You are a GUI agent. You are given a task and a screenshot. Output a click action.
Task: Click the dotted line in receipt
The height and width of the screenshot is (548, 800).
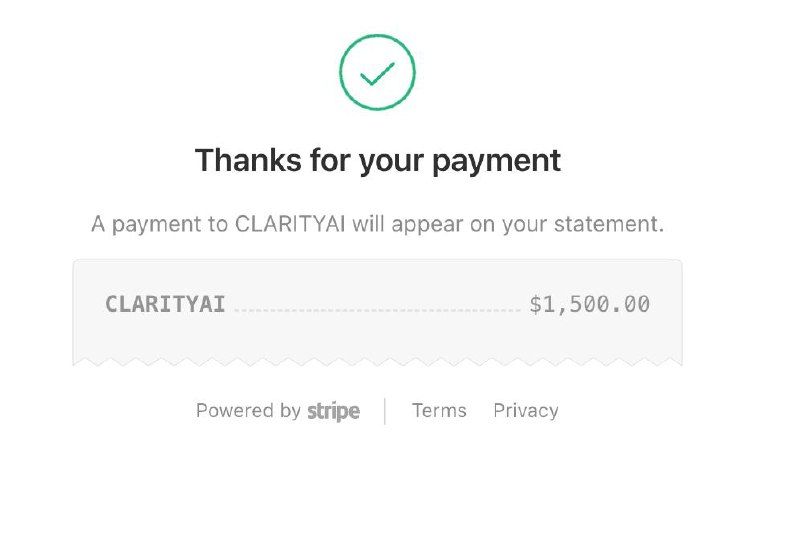377,310
